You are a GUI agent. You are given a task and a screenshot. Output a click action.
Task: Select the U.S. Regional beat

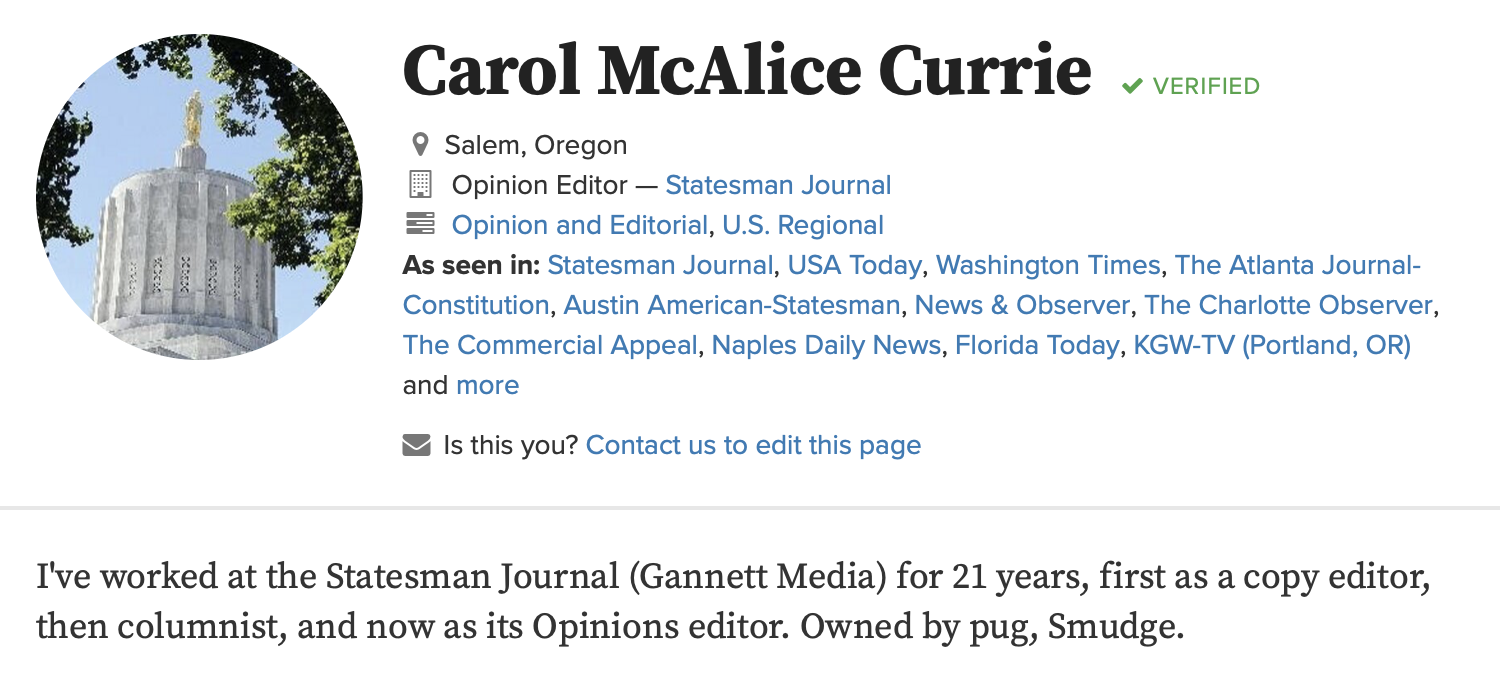[803, 225]
